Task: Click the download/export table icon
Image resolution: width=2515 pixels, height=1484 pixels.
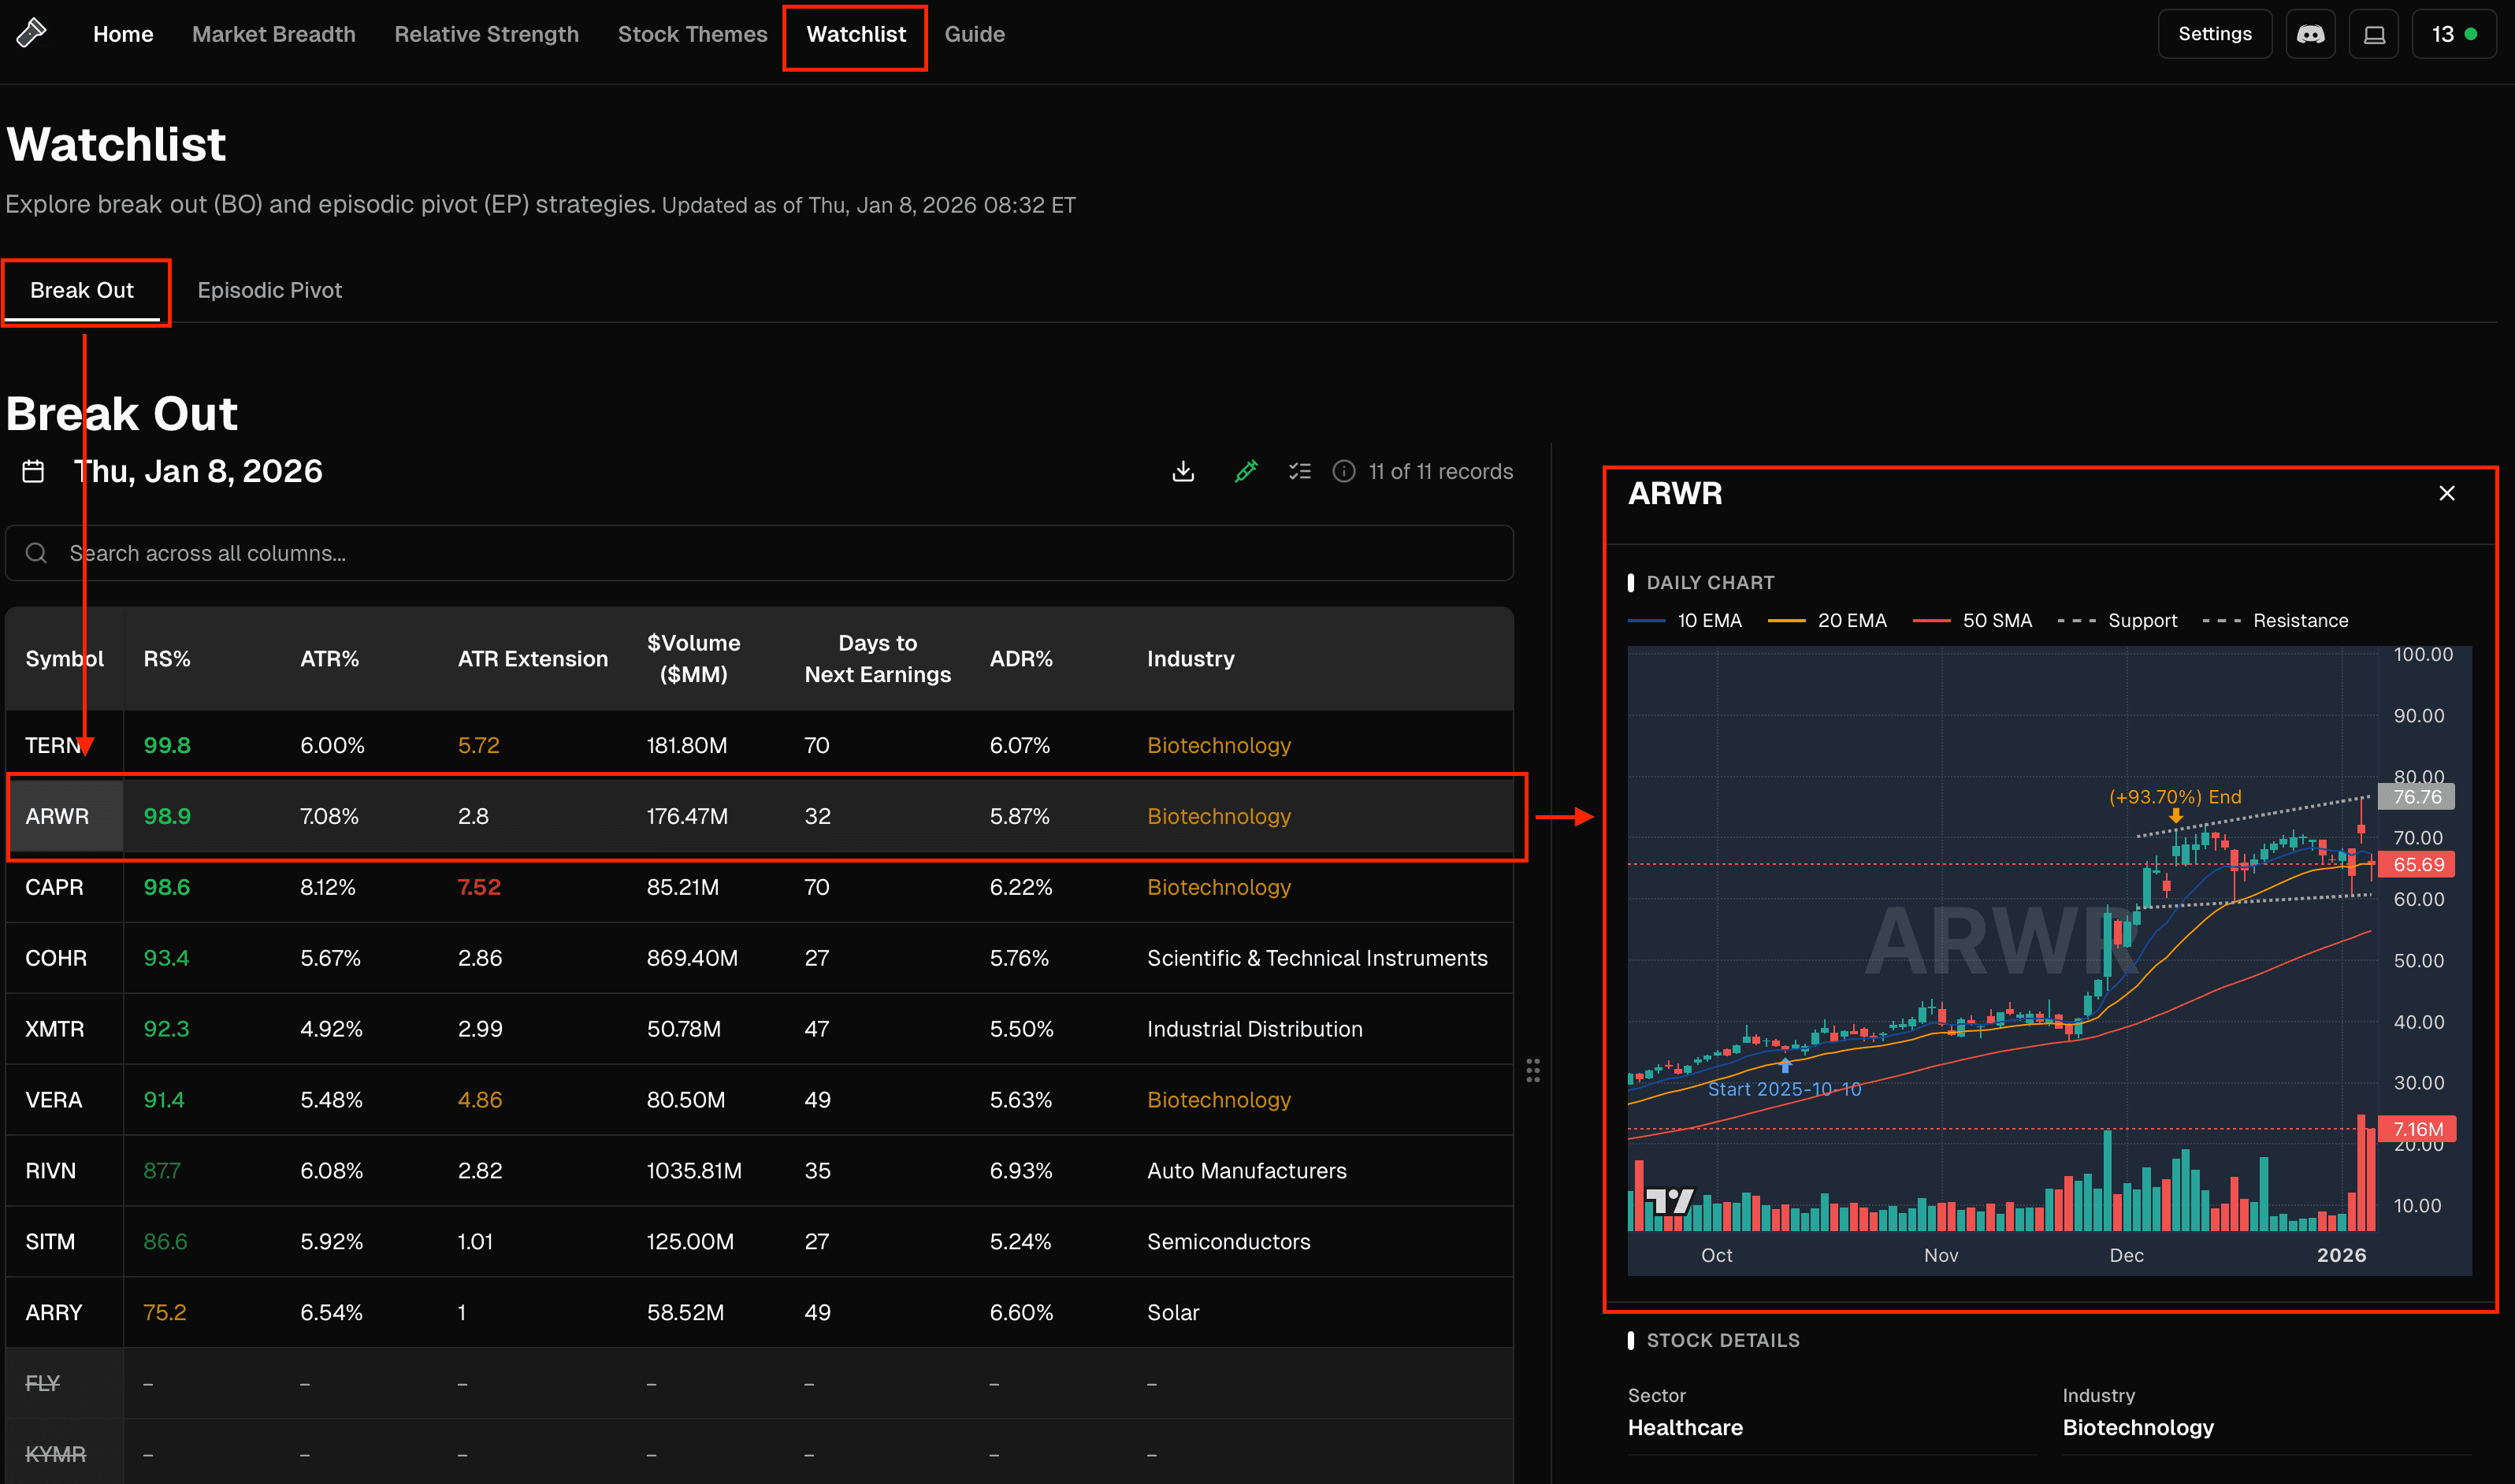Action: (1183, 471)
